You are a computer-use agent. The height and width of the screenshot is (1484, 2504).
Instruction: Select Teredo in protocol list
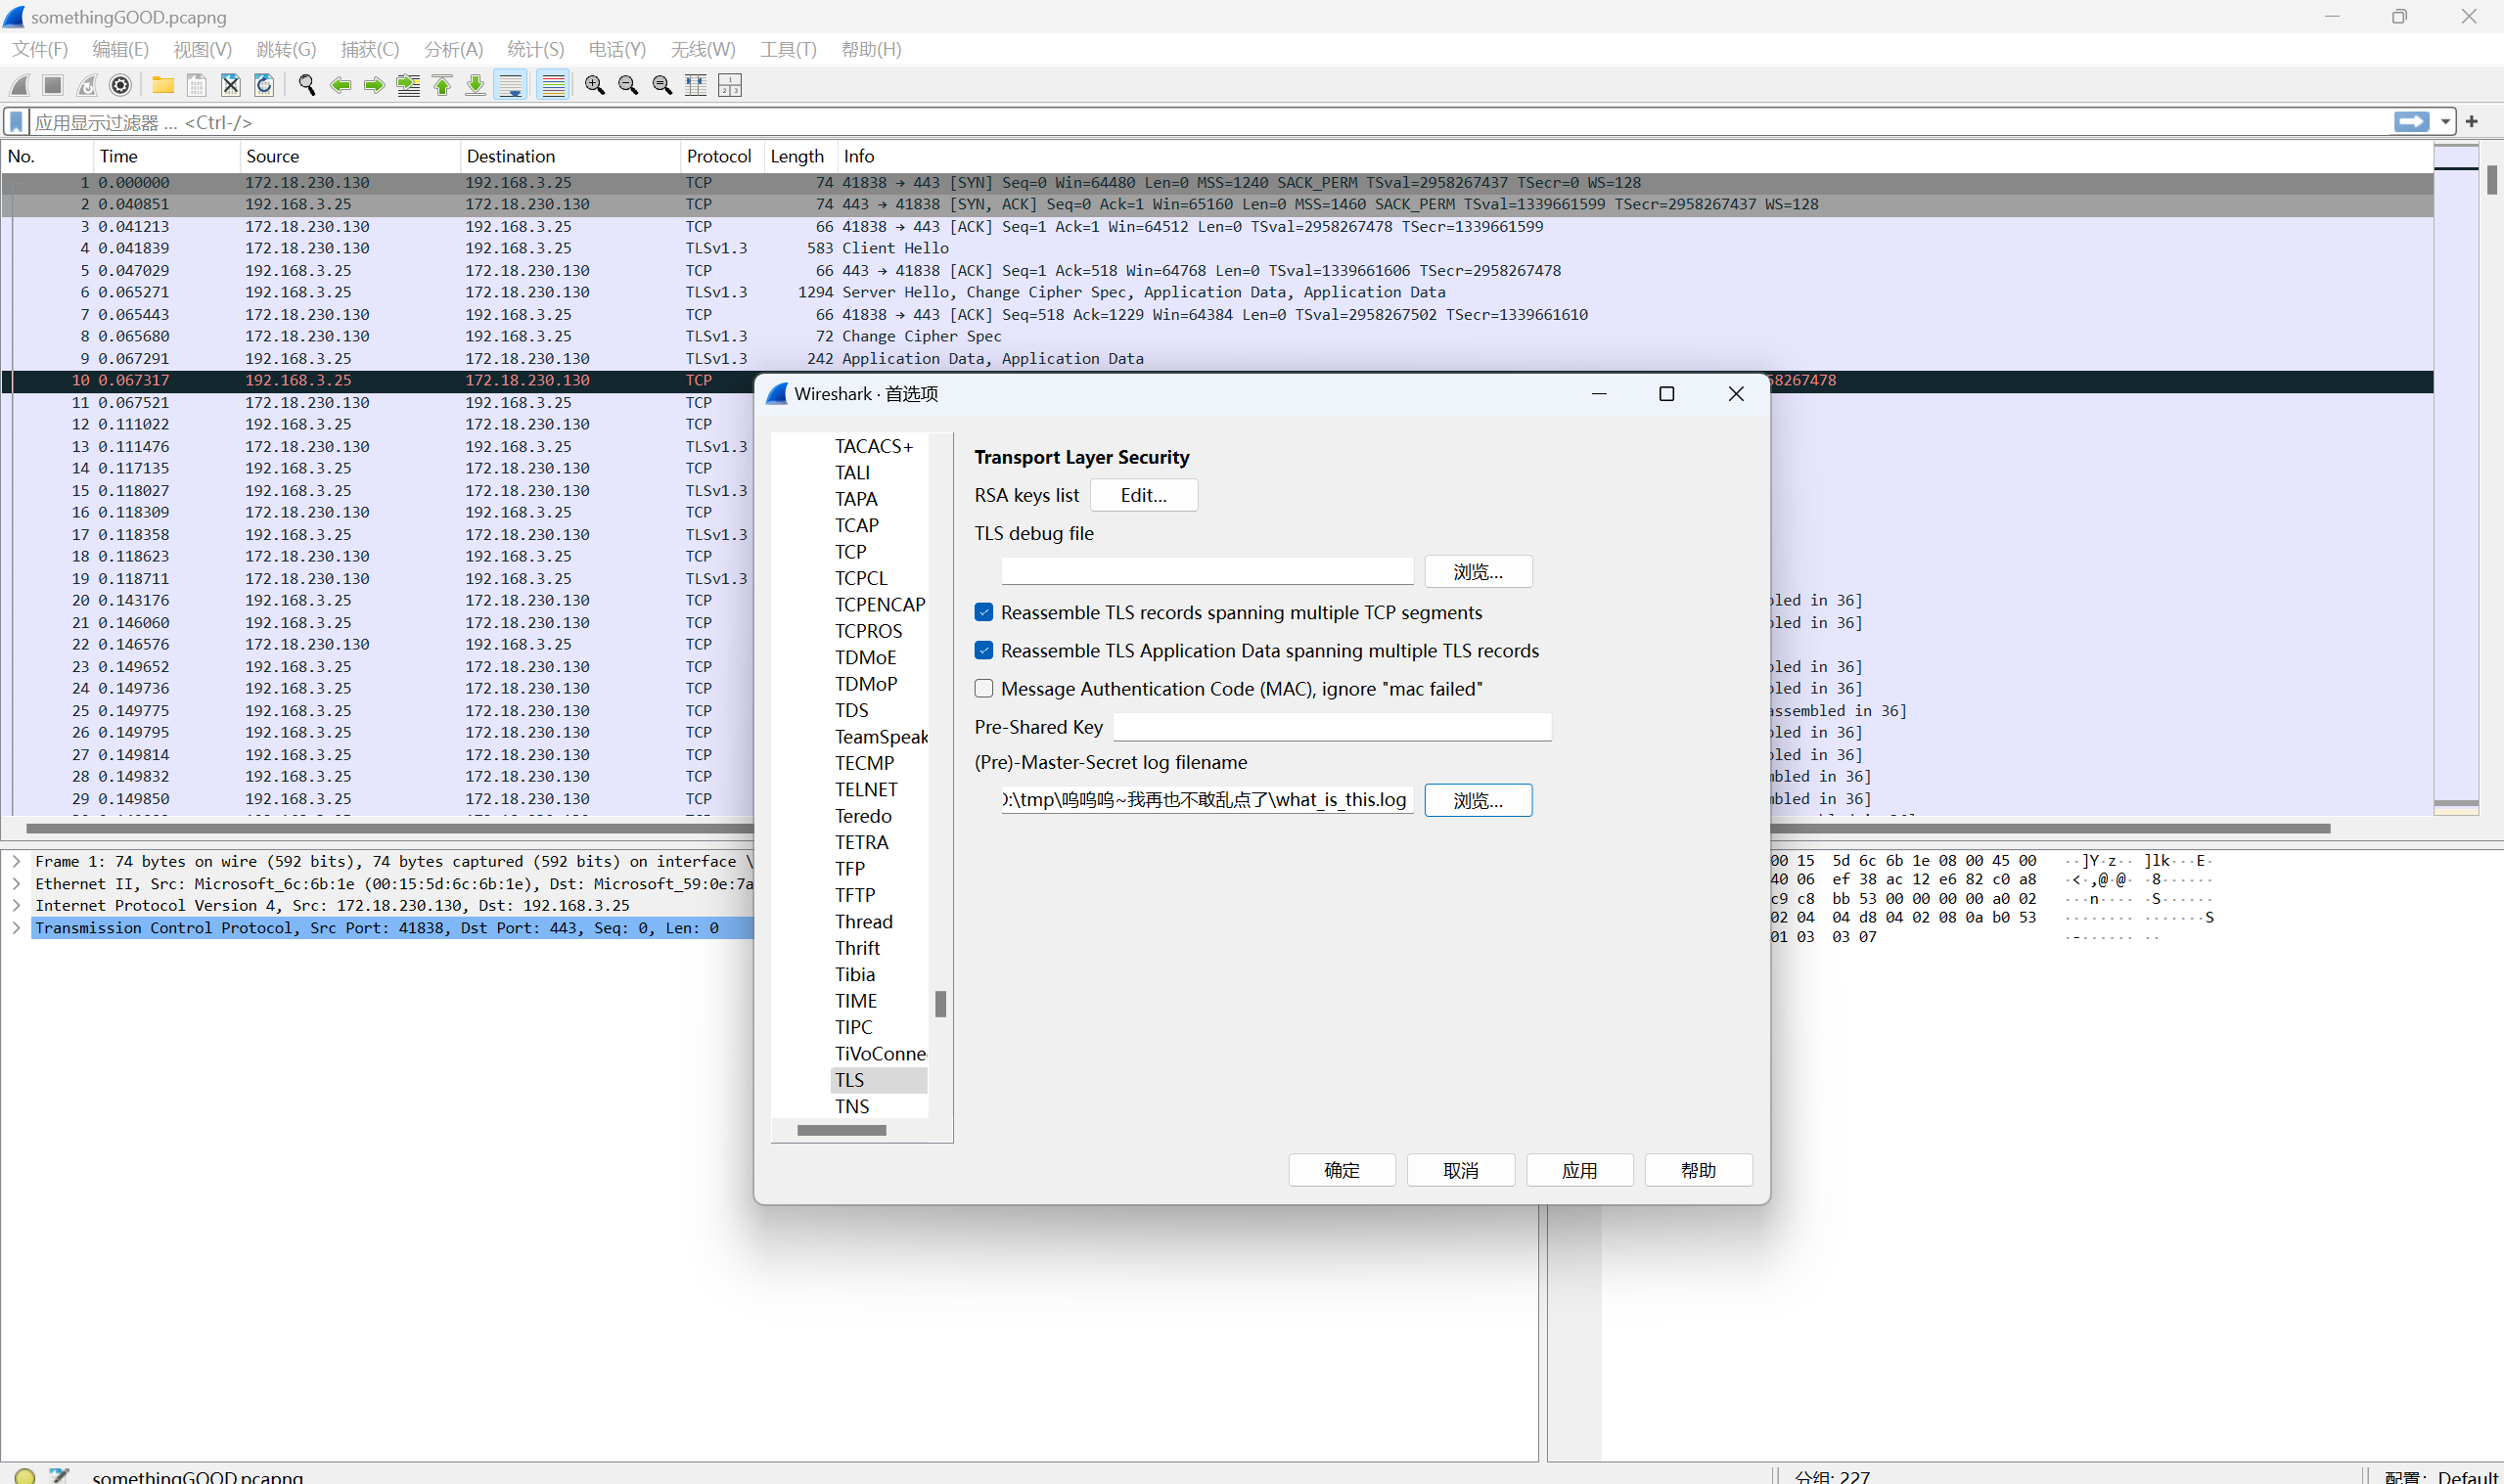pos(863,816)
